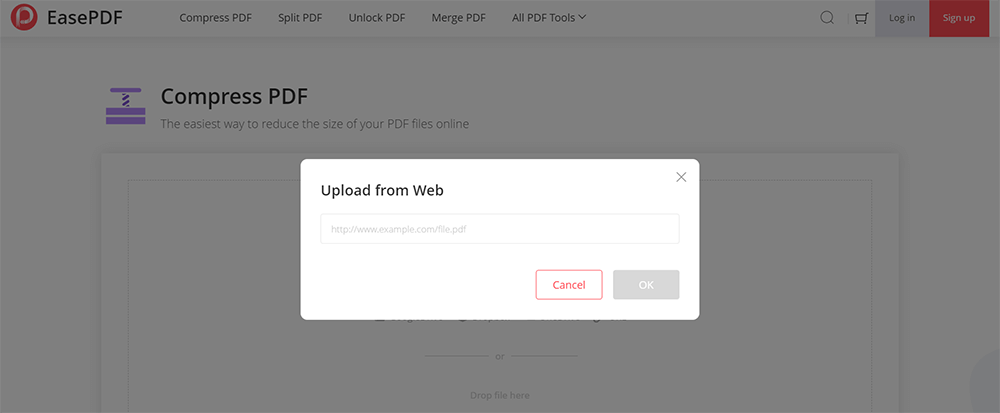This screenshot has width=1000, height=413.
Task: Click the red Sign up button
Action: (x=958, y=17)
